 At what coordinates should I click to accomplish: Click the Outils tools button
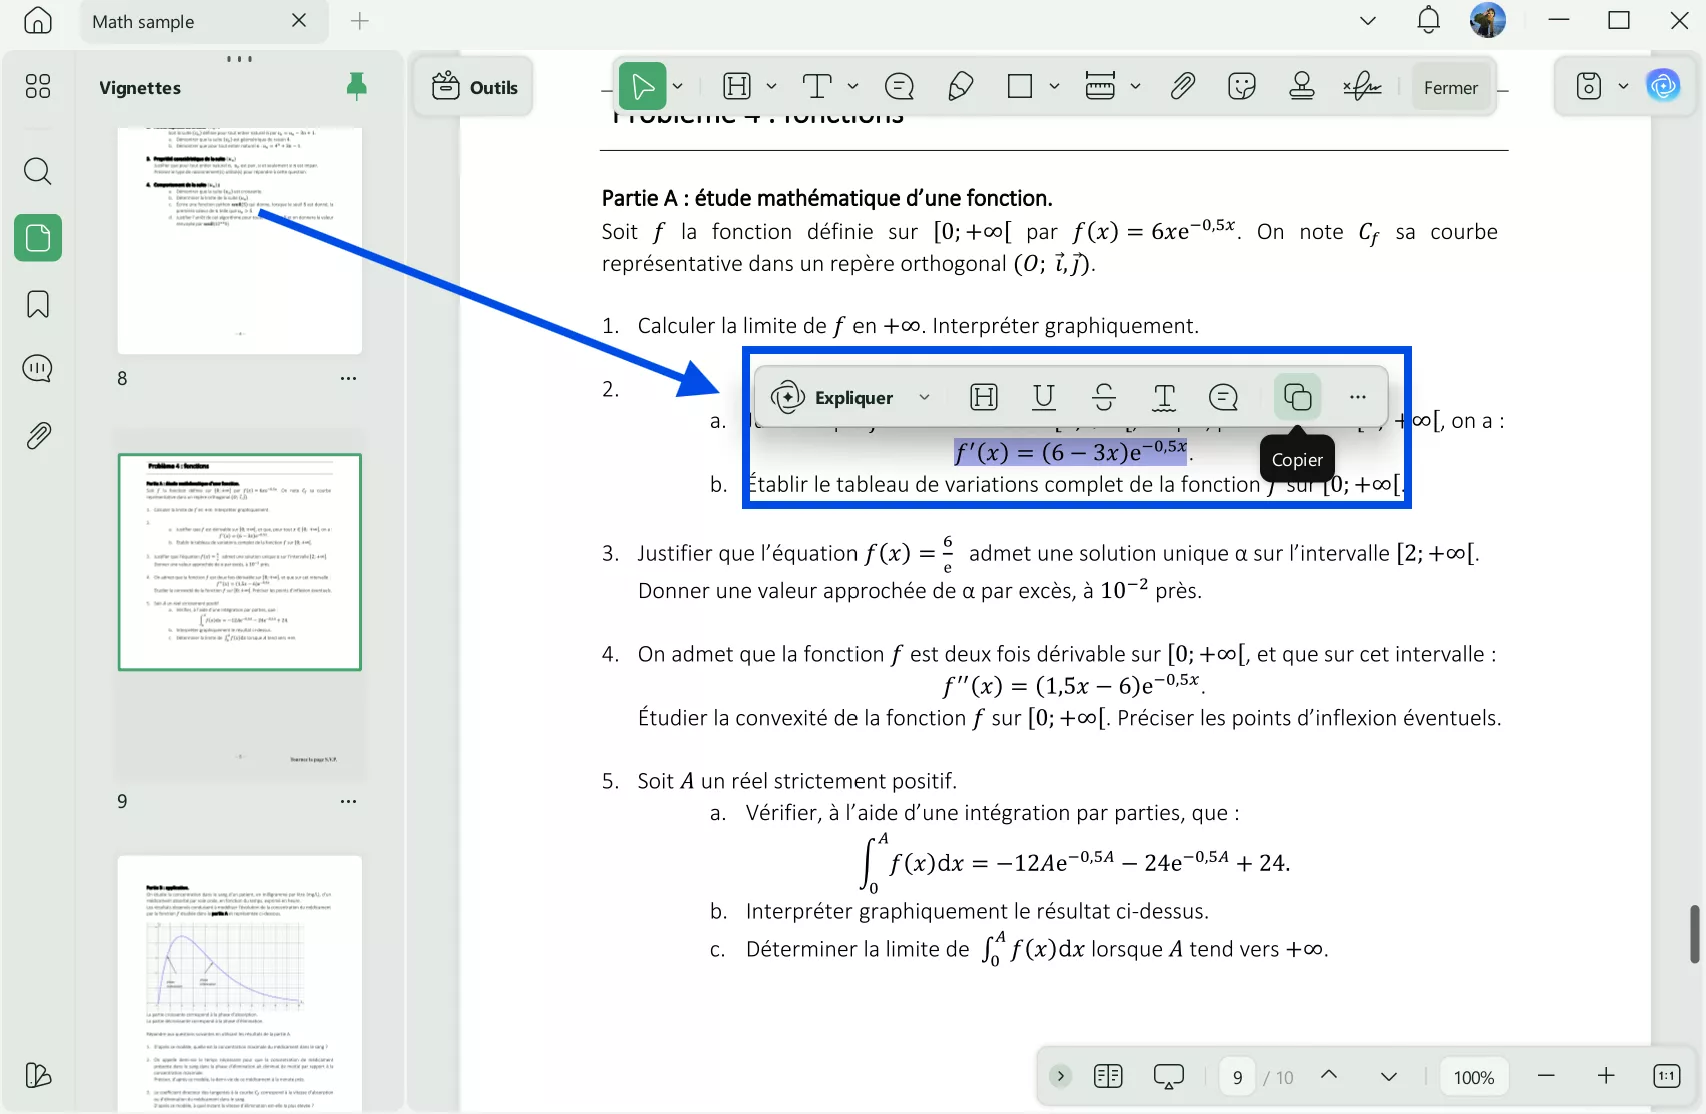click(474, 87)
